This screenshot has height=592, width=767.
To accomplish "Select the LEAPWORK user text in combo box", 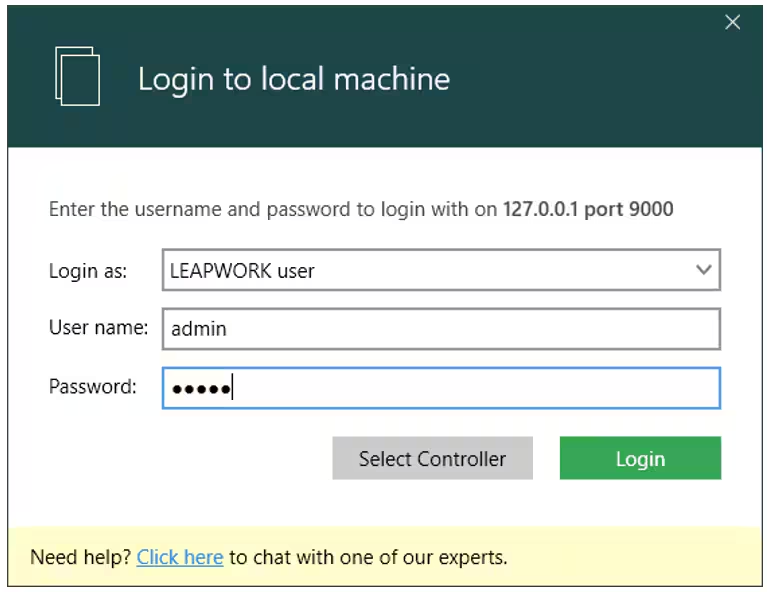I will tap(242, 270).
